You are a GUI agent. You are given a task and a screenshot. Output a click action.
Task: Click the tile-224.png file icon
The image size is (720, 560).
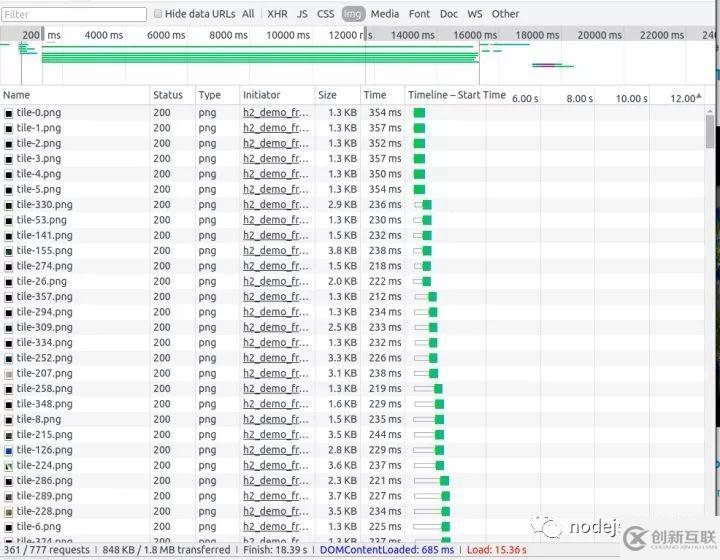coord(9,466)
